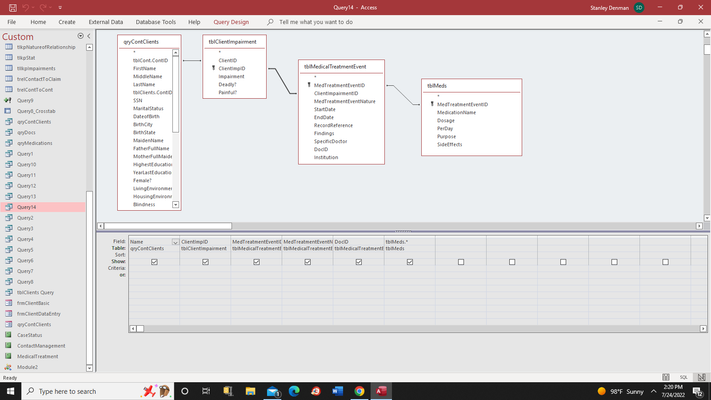This screenshot has height=400, width=711.
Task: Uncheck Show box for the ClientImpID column
Action: click(205, 262)
